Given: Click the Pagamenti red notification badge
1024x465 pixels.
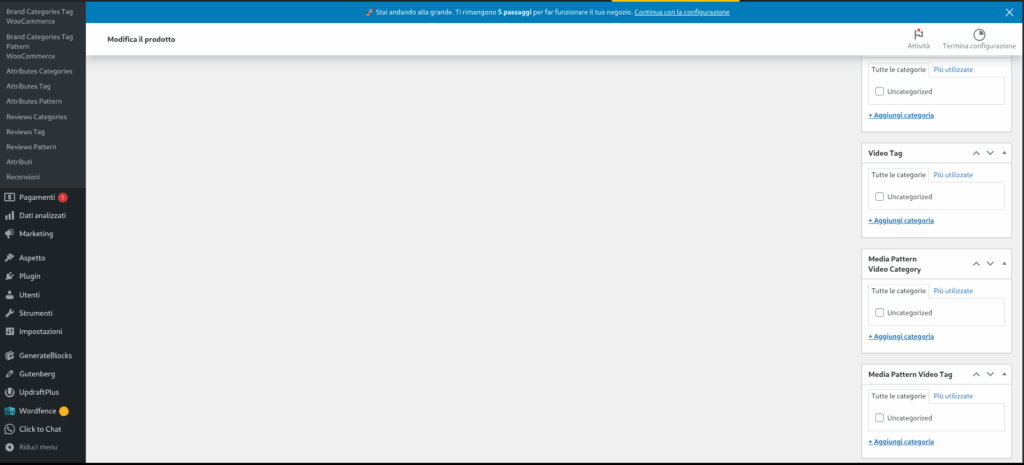Looking at the screenshot, I should pos(63,197).
